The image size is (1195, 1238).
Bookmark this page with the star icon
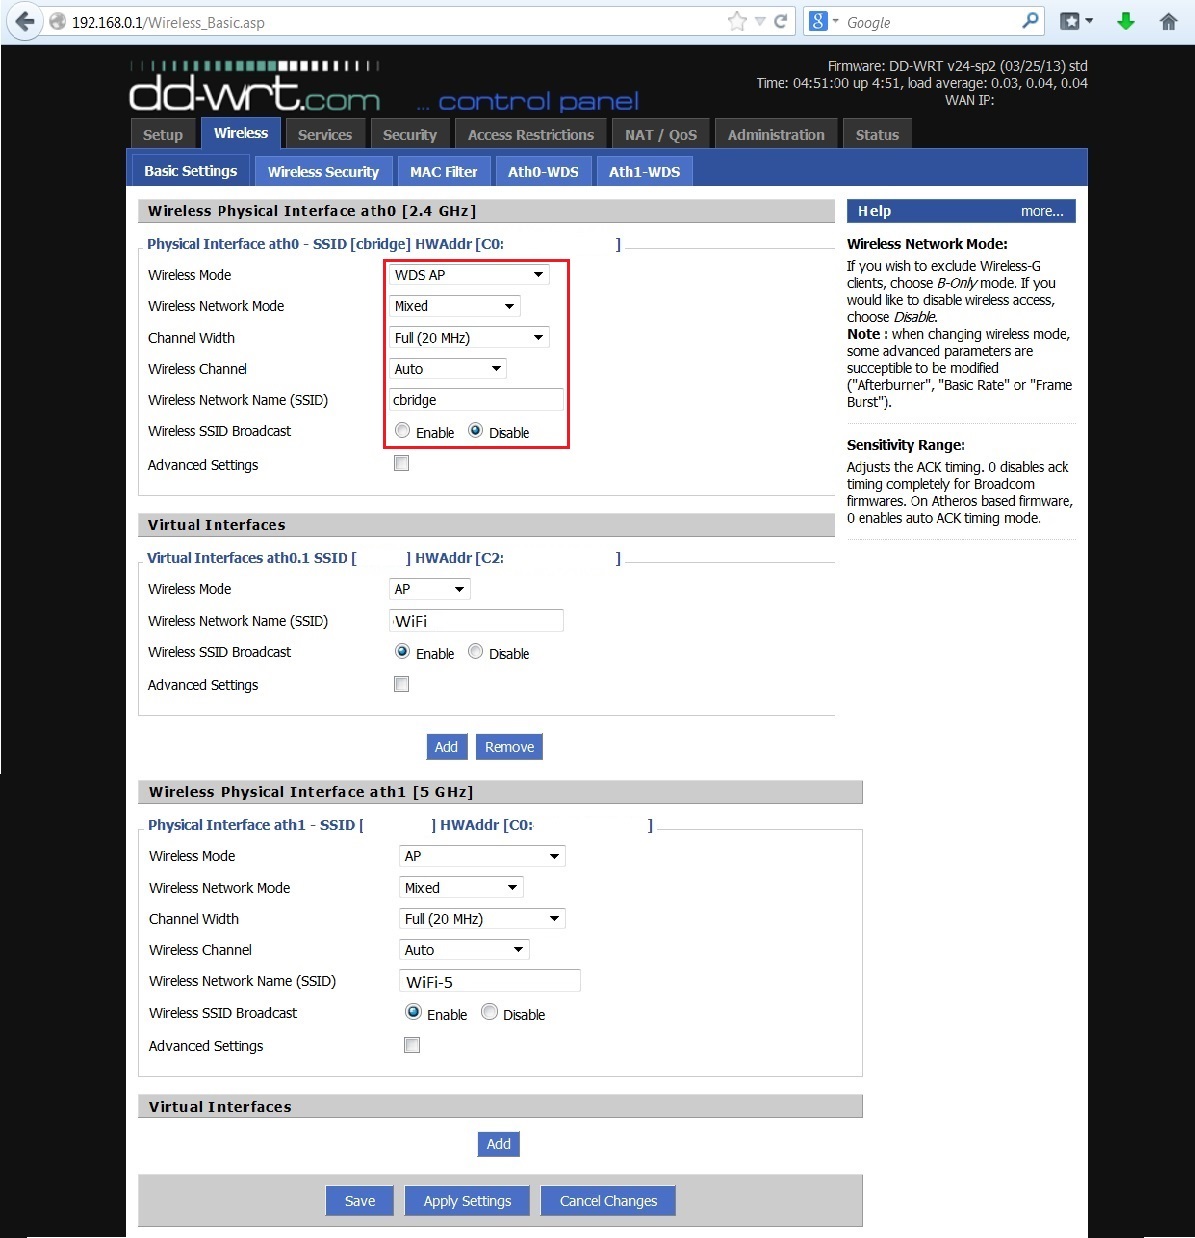(x=737, y=21)
